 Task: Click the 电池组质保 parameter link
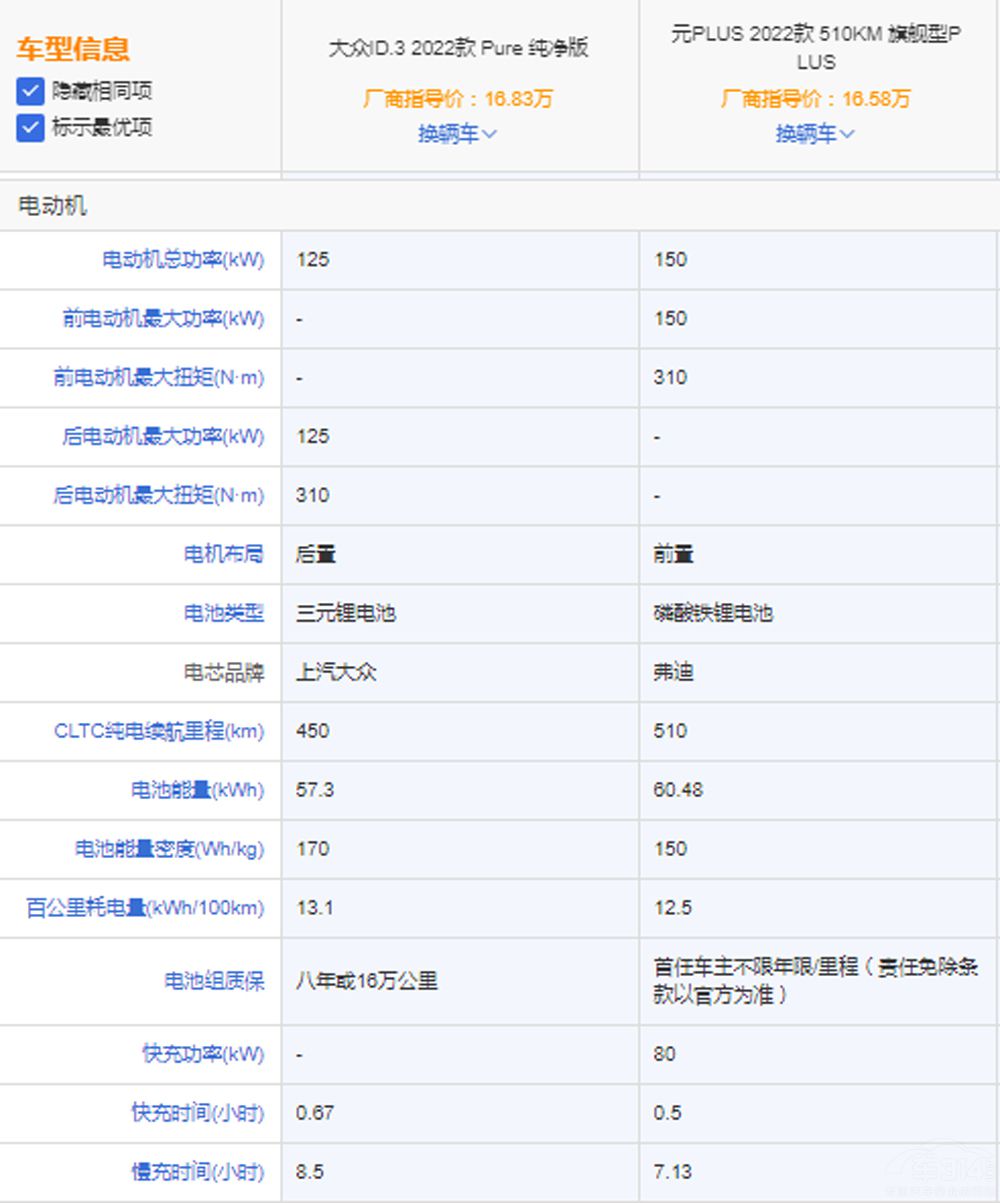214,982
